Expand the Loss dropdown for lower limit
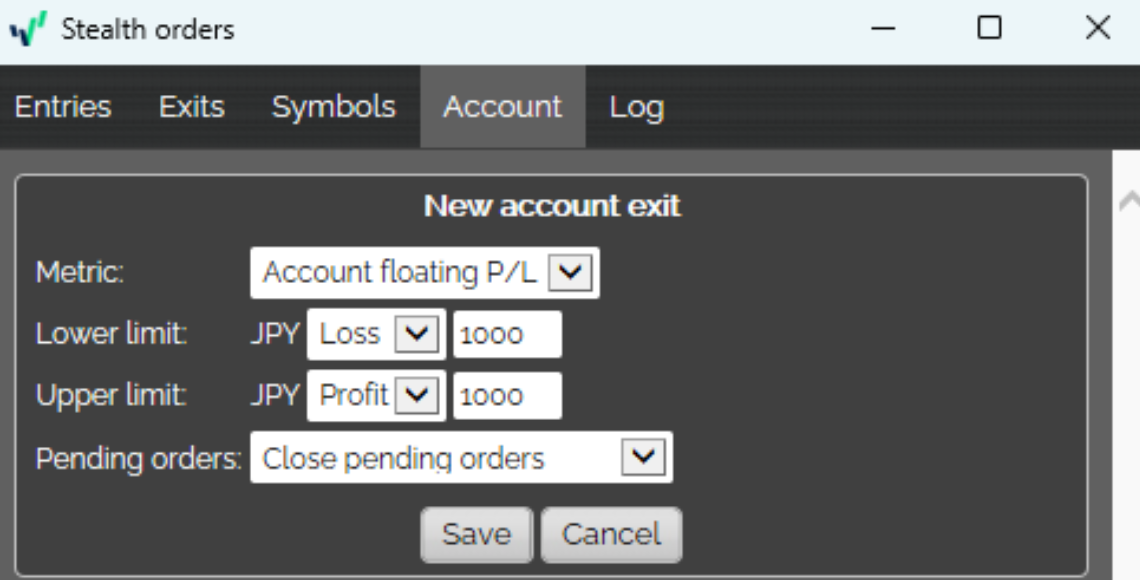 pyautogui.click(x=375, y=334)
